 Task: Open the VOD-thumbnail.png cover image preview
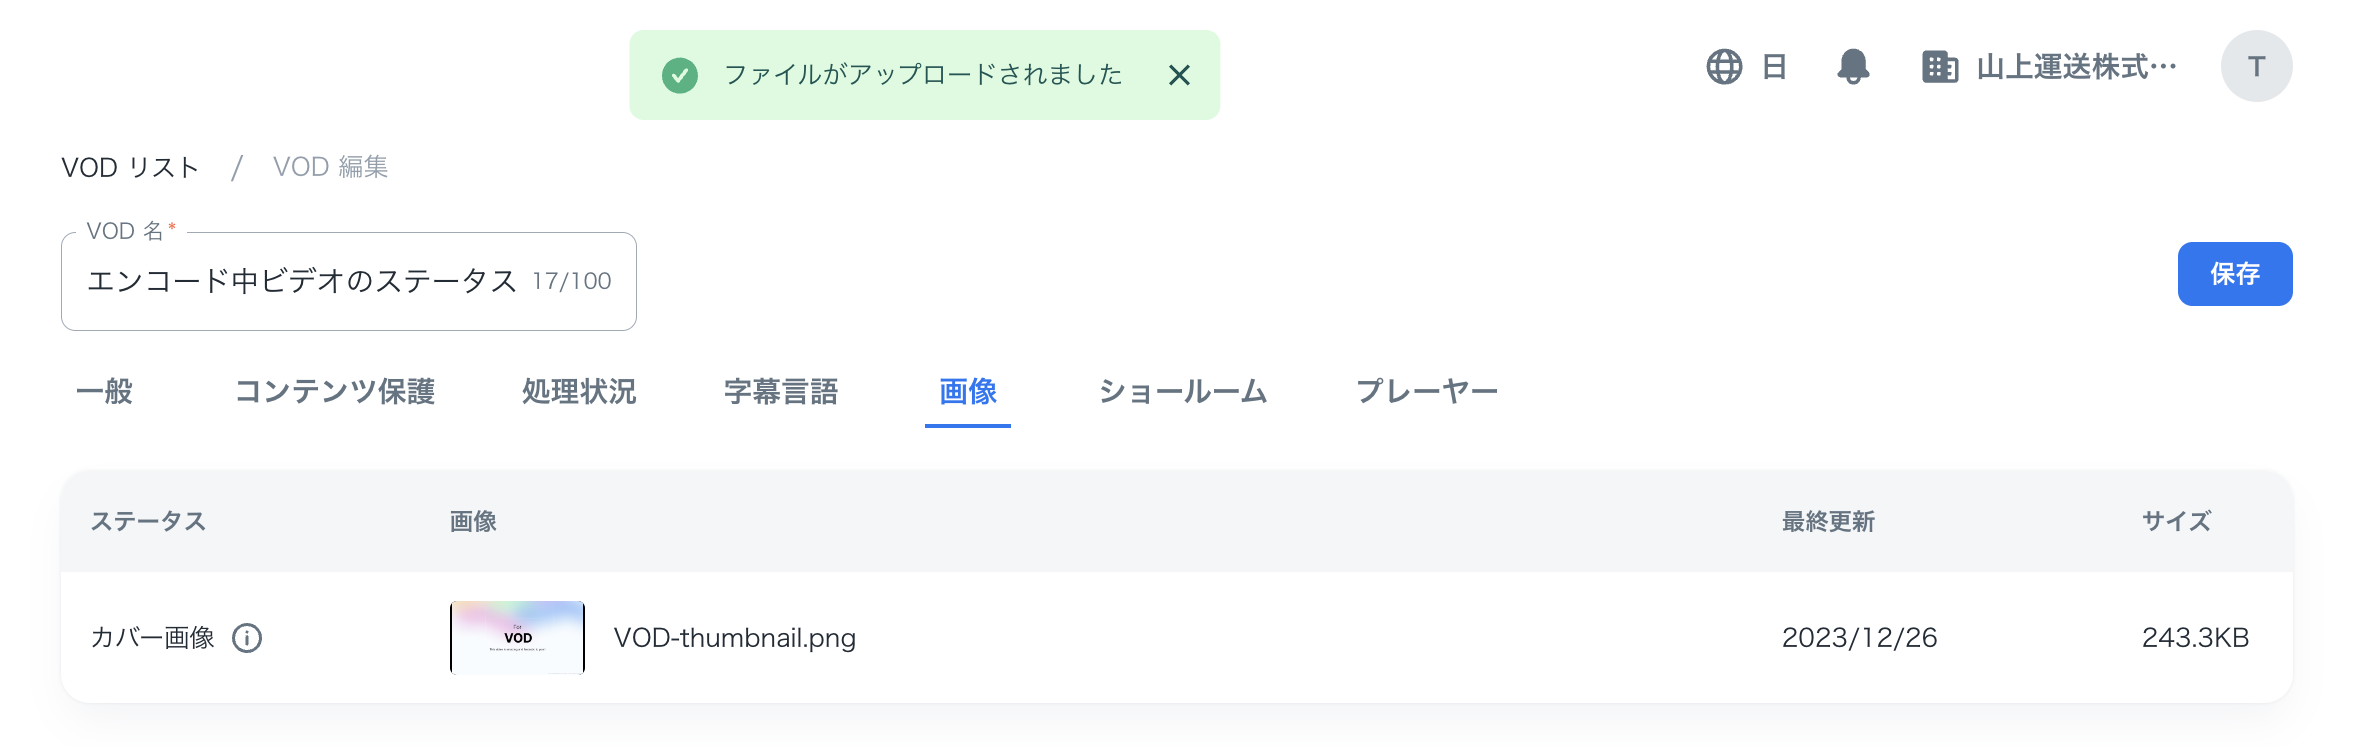pos(516,637)
